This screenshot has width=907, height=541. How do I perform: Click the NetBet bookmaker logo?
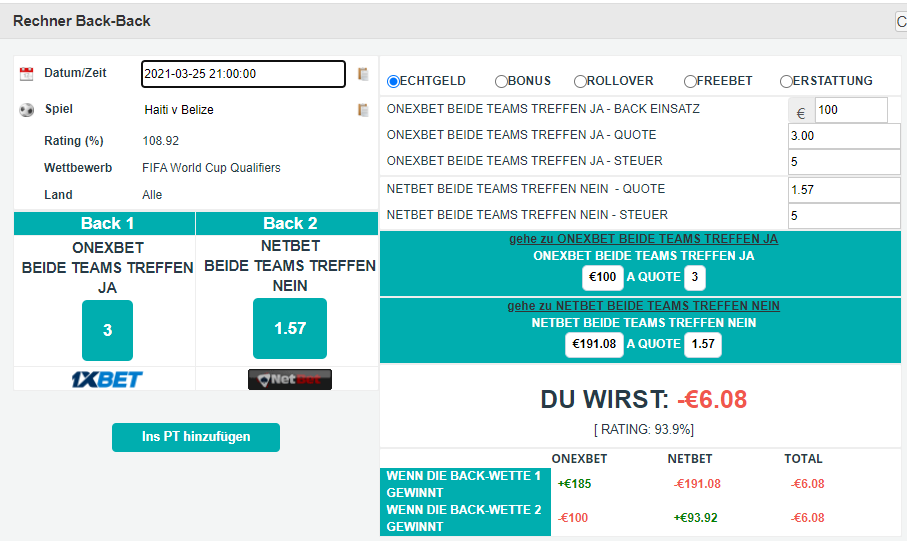click(x=290, y=380)
